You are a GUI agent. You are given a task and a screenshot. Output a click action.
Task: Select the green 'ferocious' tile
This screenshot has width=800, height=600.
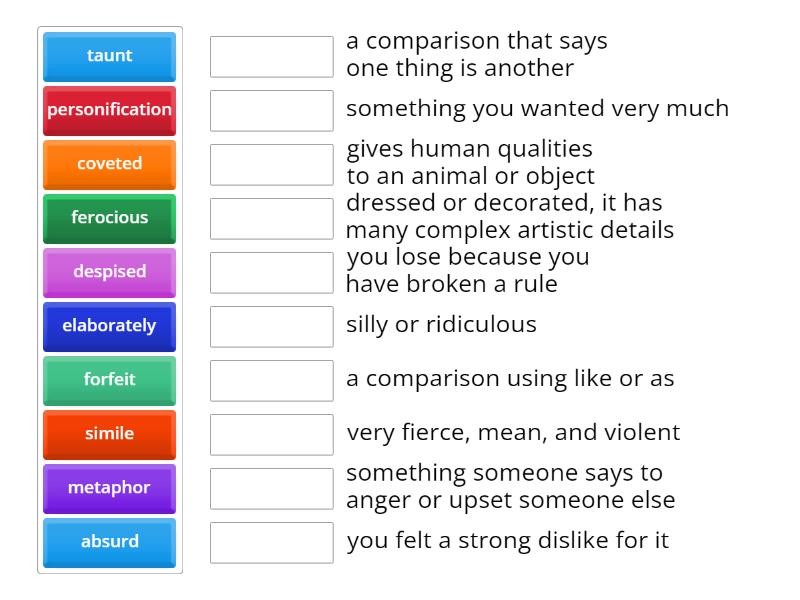pos(110,218)
